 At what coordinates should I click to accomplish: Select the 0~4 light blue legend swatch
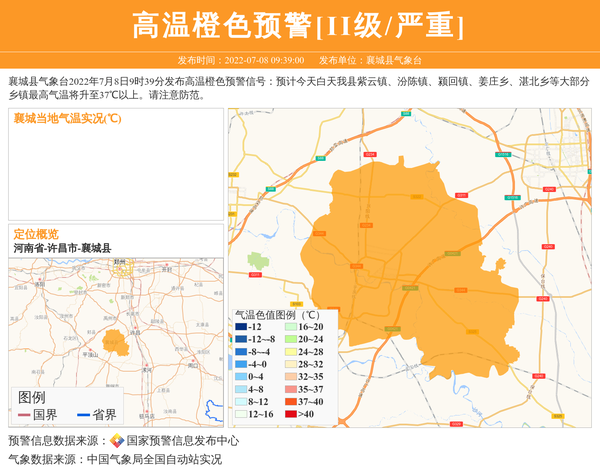(x=240, y=377)
